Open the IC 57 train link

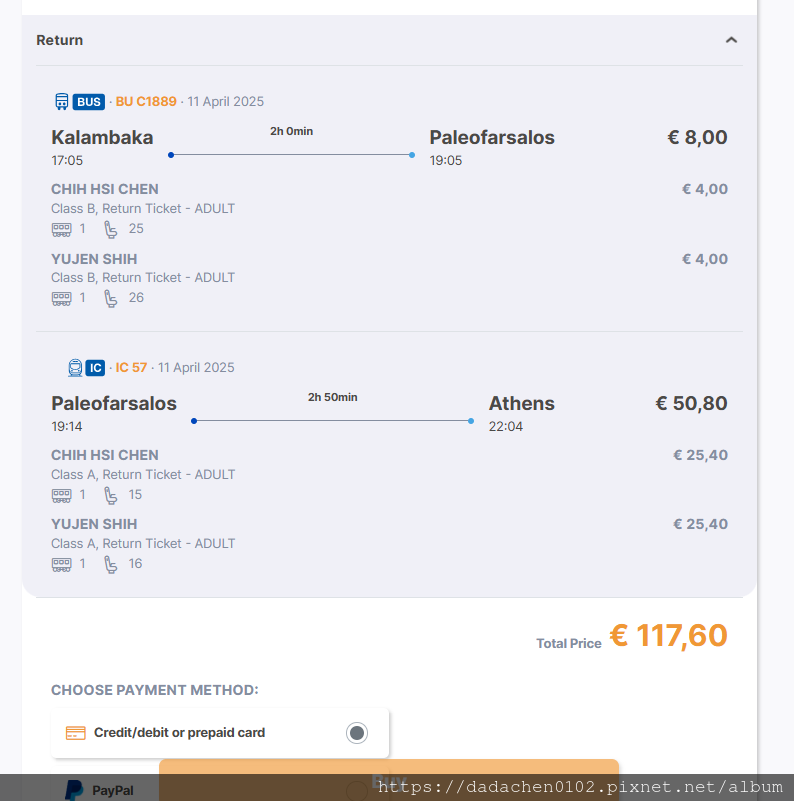coord(131,368)
